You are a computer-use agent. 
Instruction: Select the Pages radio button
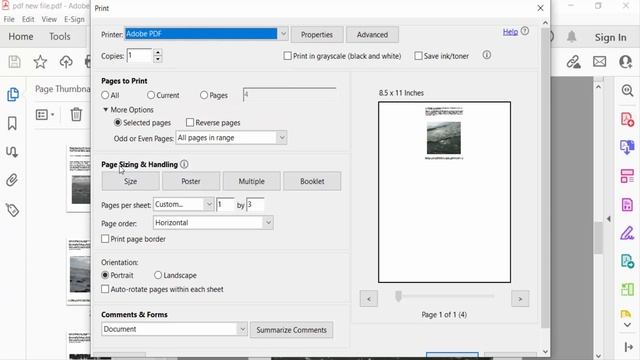pyautogui.click(x=204, y=95)
